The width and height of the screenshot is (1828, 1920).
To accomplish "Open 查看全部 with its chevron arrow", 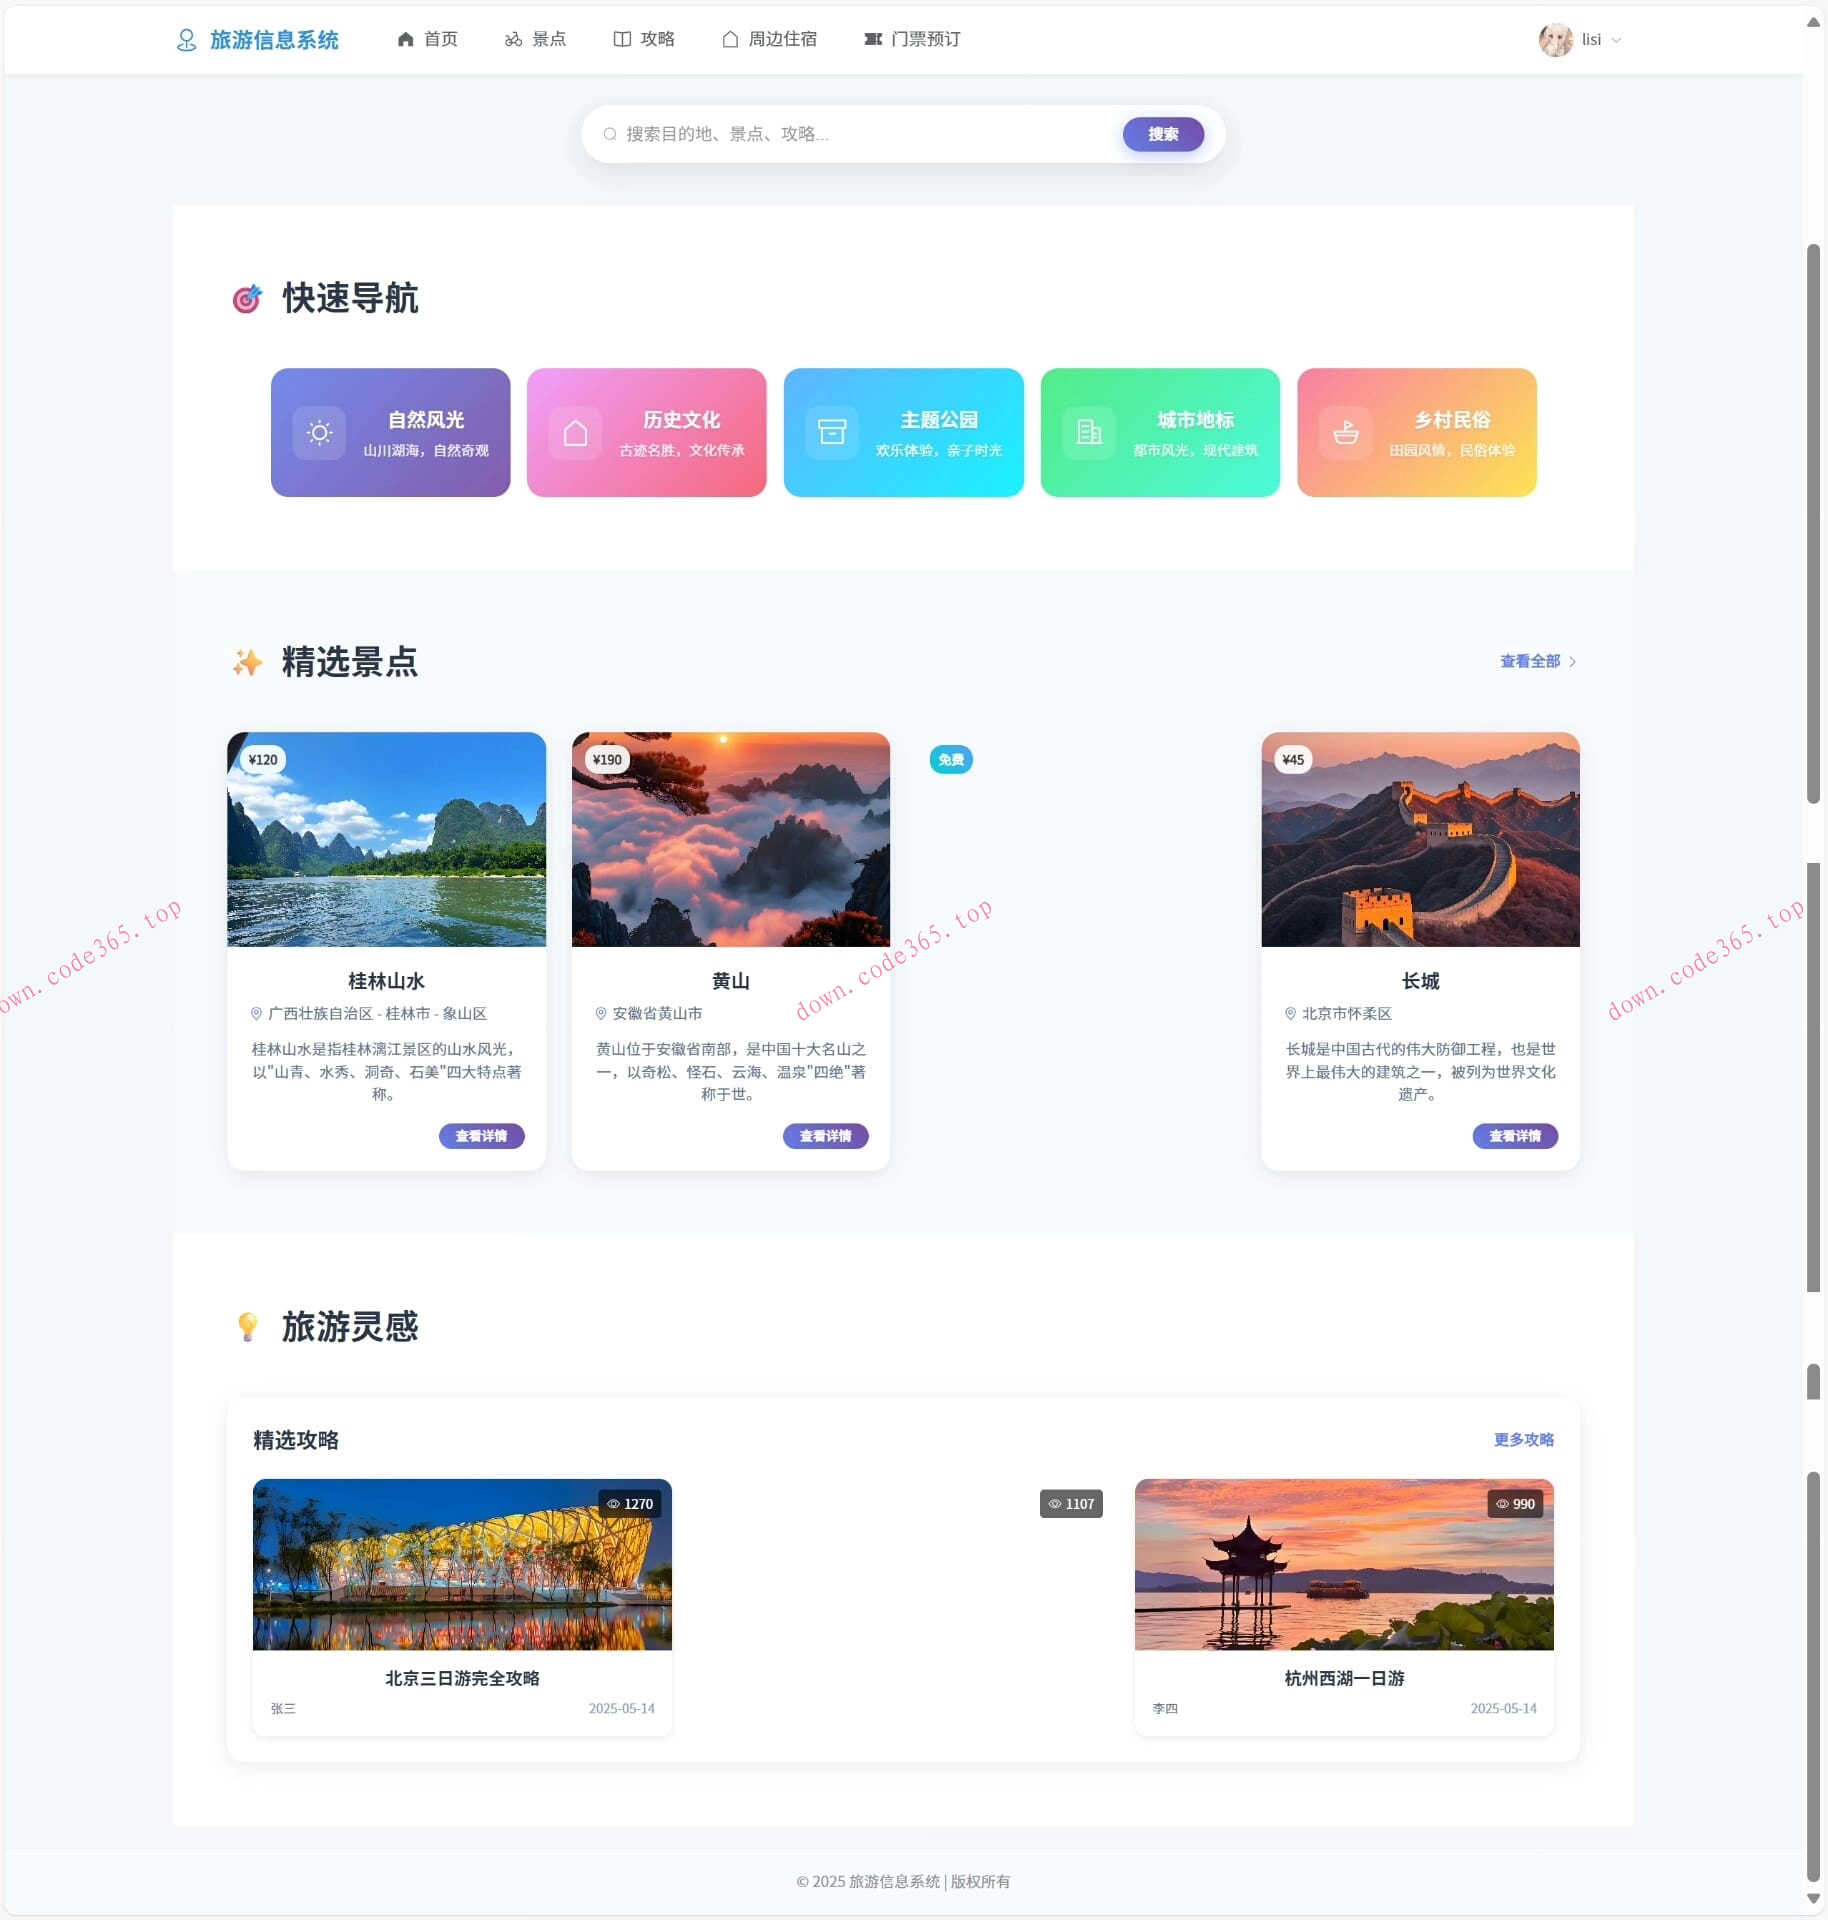I will point(1535,660).
